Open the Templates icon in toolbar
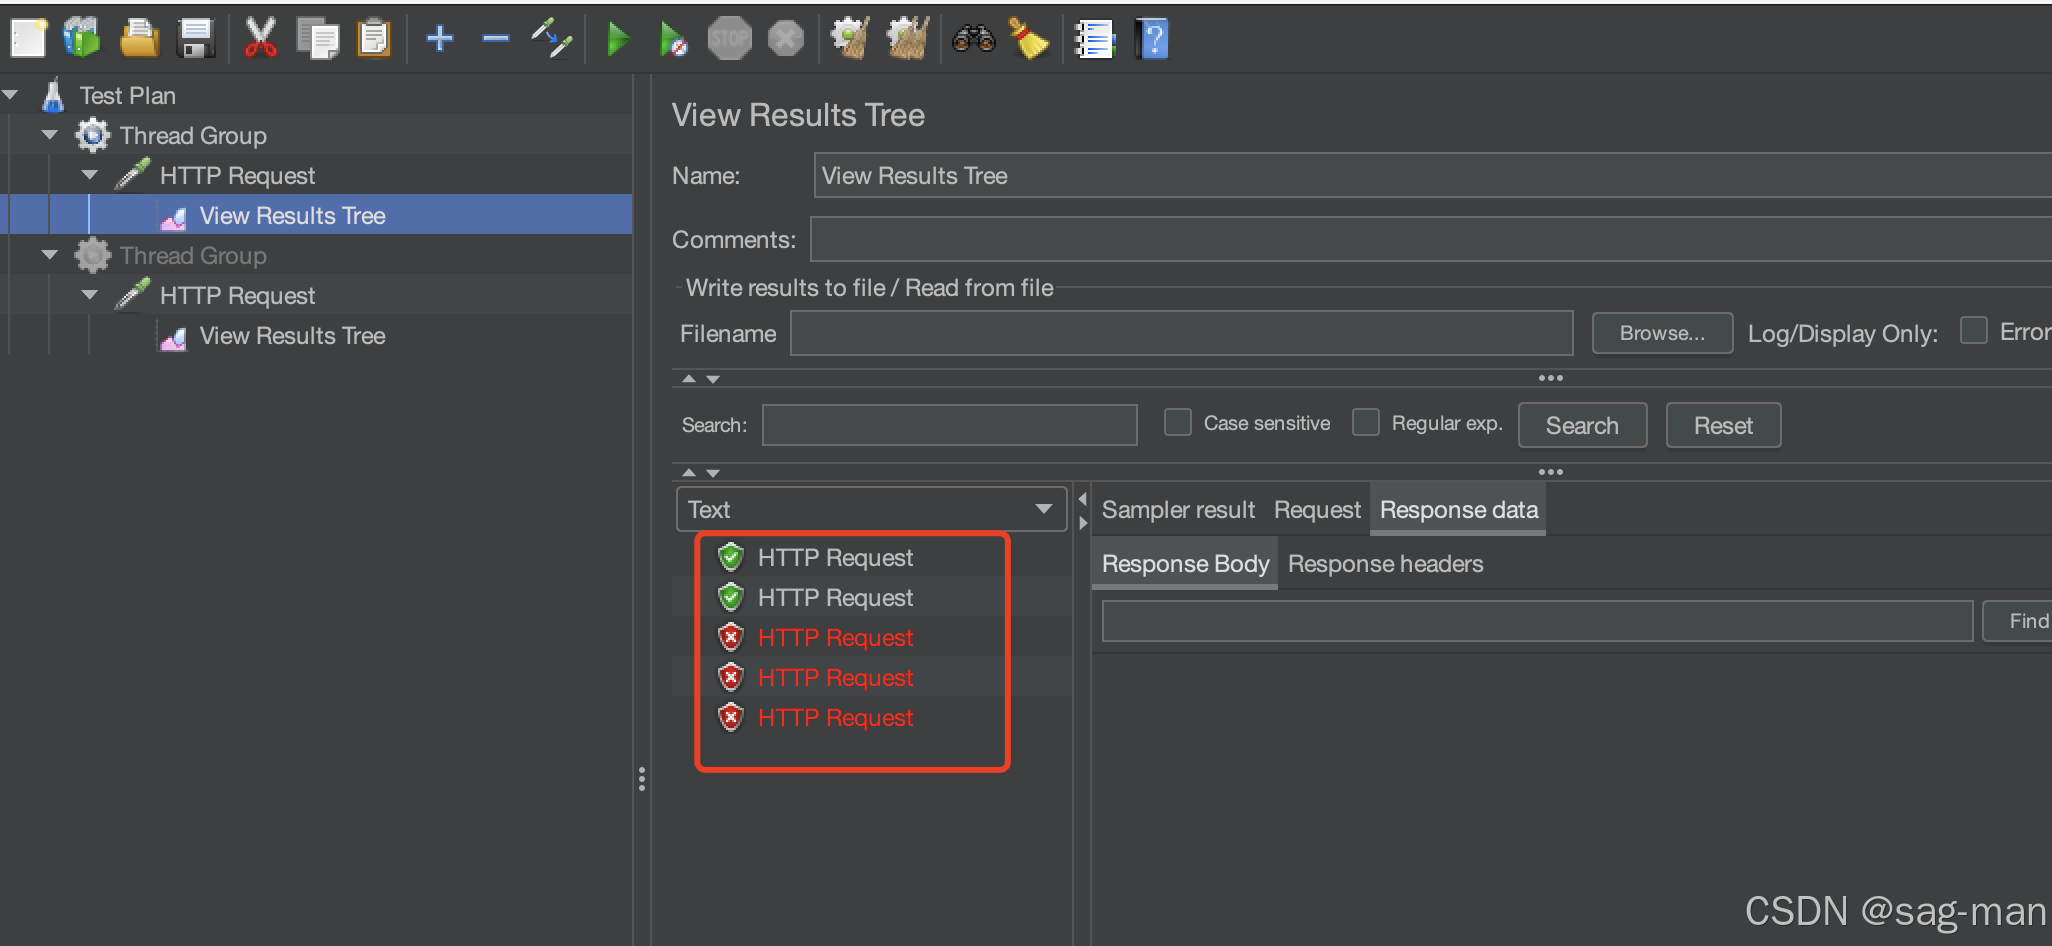The width and height of the screenshot is (2052, 946). 82,39
